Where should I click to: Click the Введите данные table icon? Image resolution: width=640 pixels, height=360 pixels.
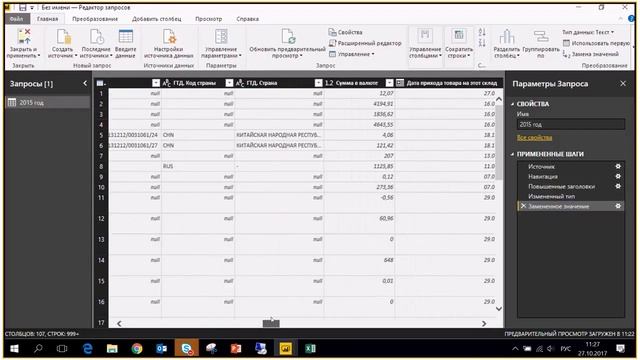tap(125, 36)
